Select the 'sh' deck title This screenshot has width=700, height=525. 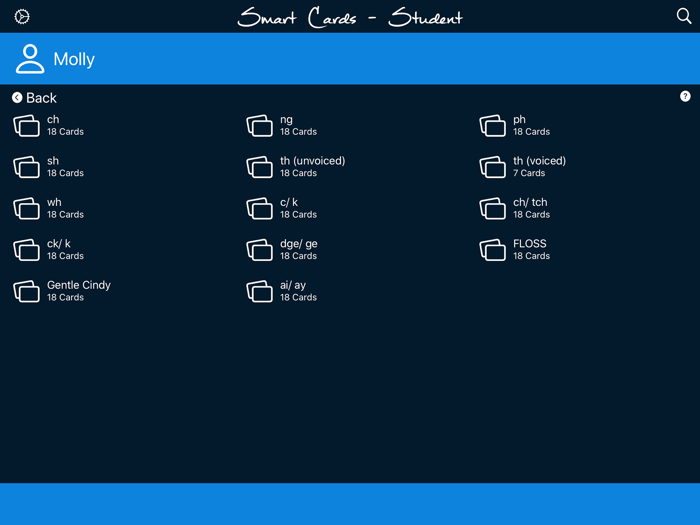[53, 161]
